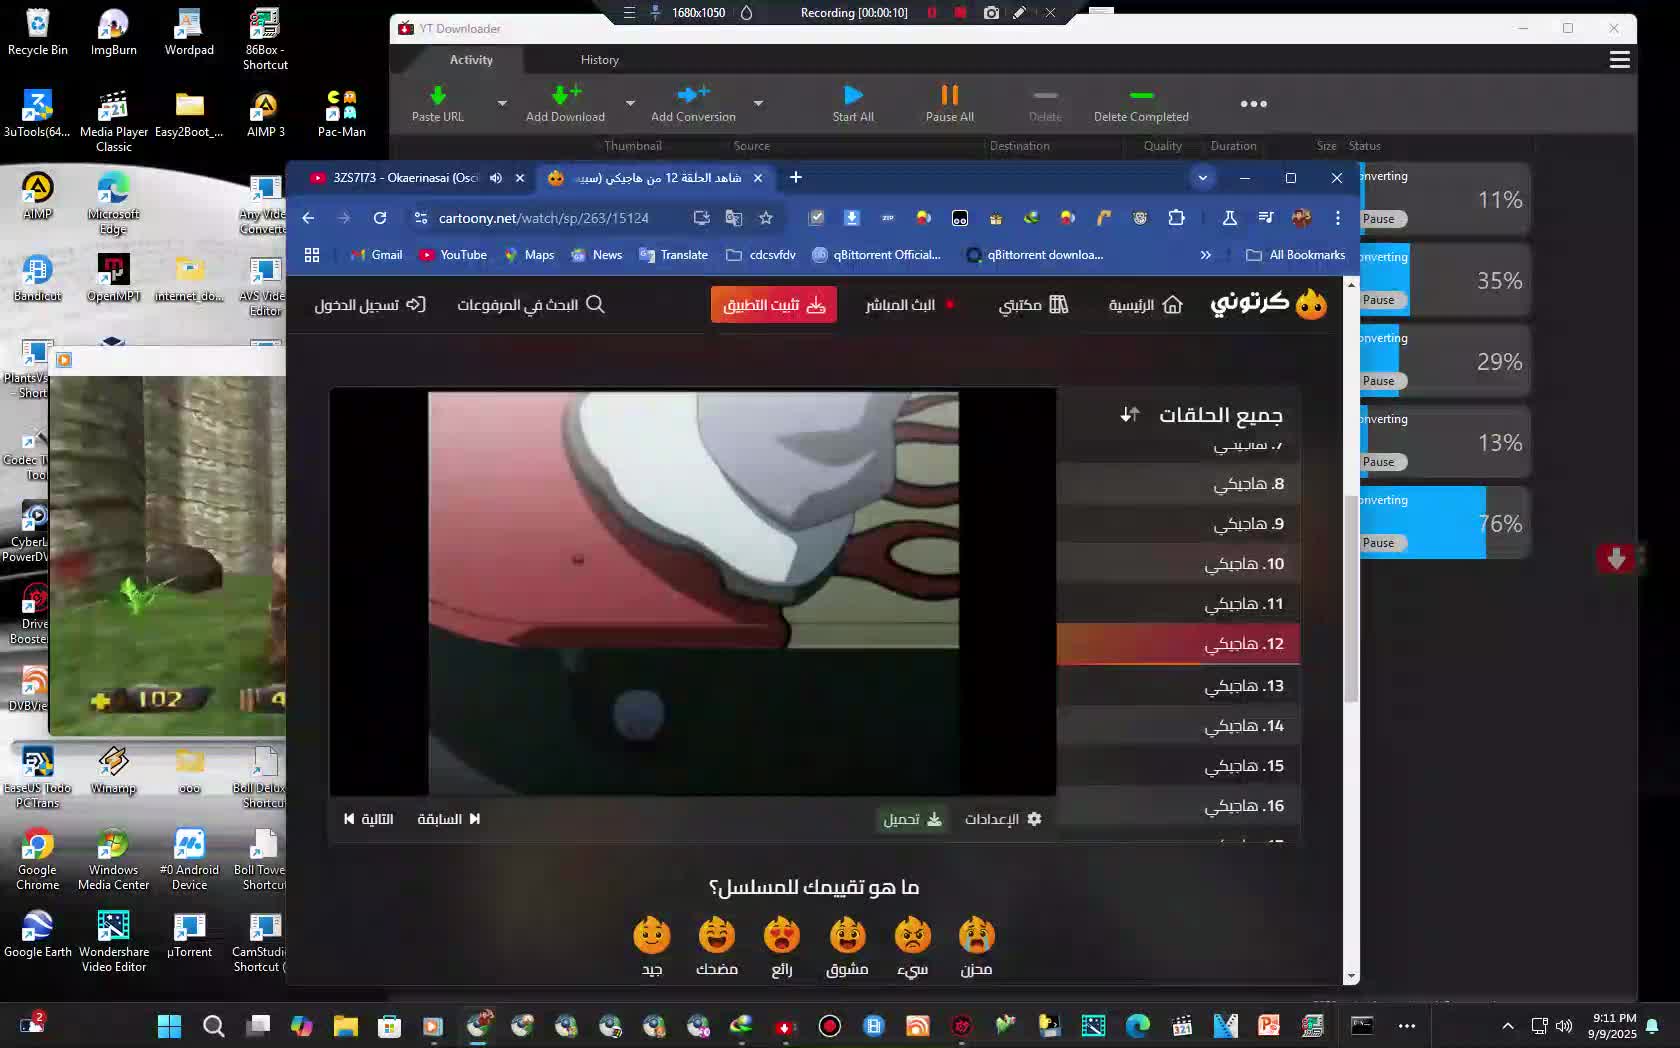Open the Maps bookmark
1680x1048 pixels.
pos(529,255)
